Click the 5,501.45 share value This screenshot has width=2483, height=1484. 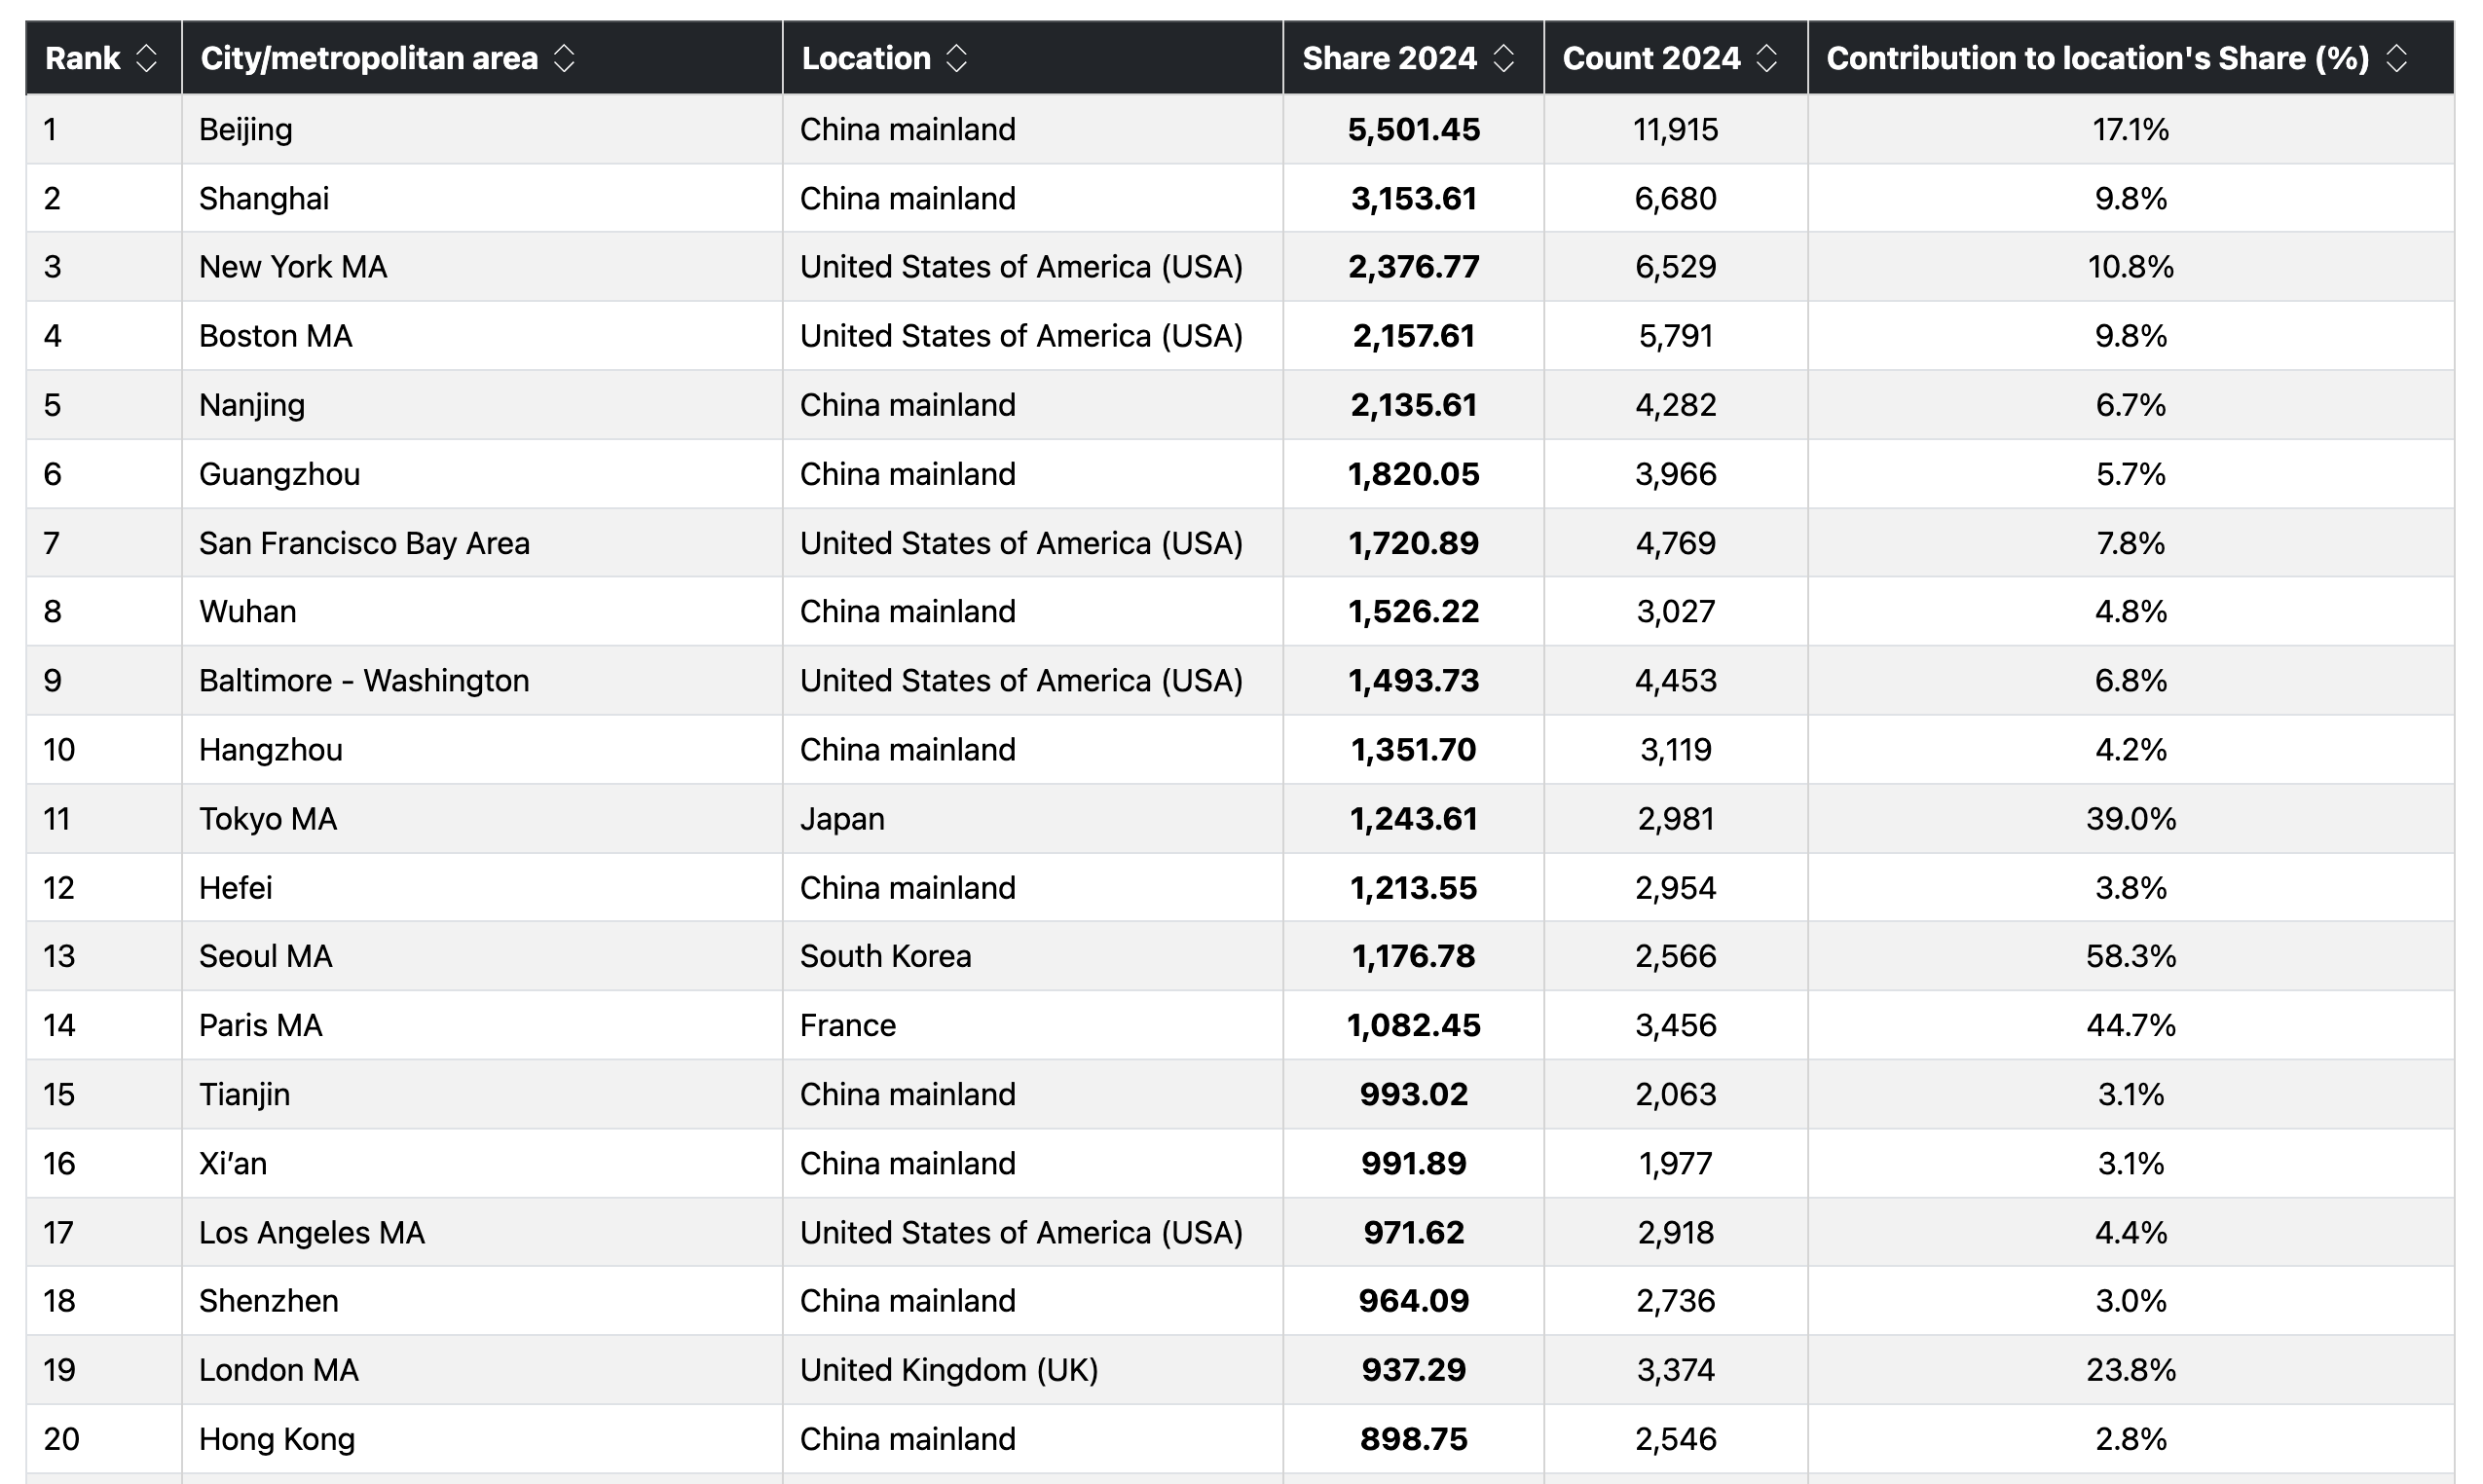1413,129
